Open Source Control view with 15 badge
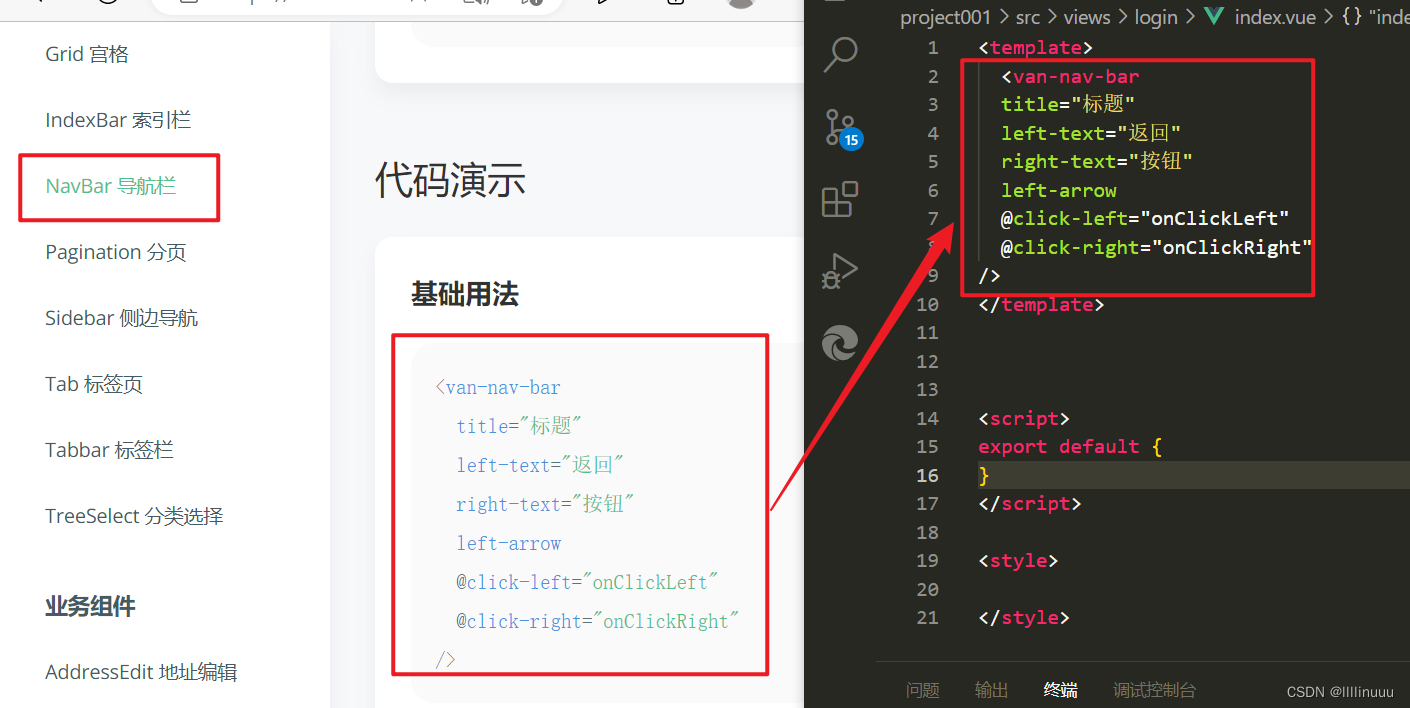Screen dimensions: 1410x708 (x=842, y=128)
